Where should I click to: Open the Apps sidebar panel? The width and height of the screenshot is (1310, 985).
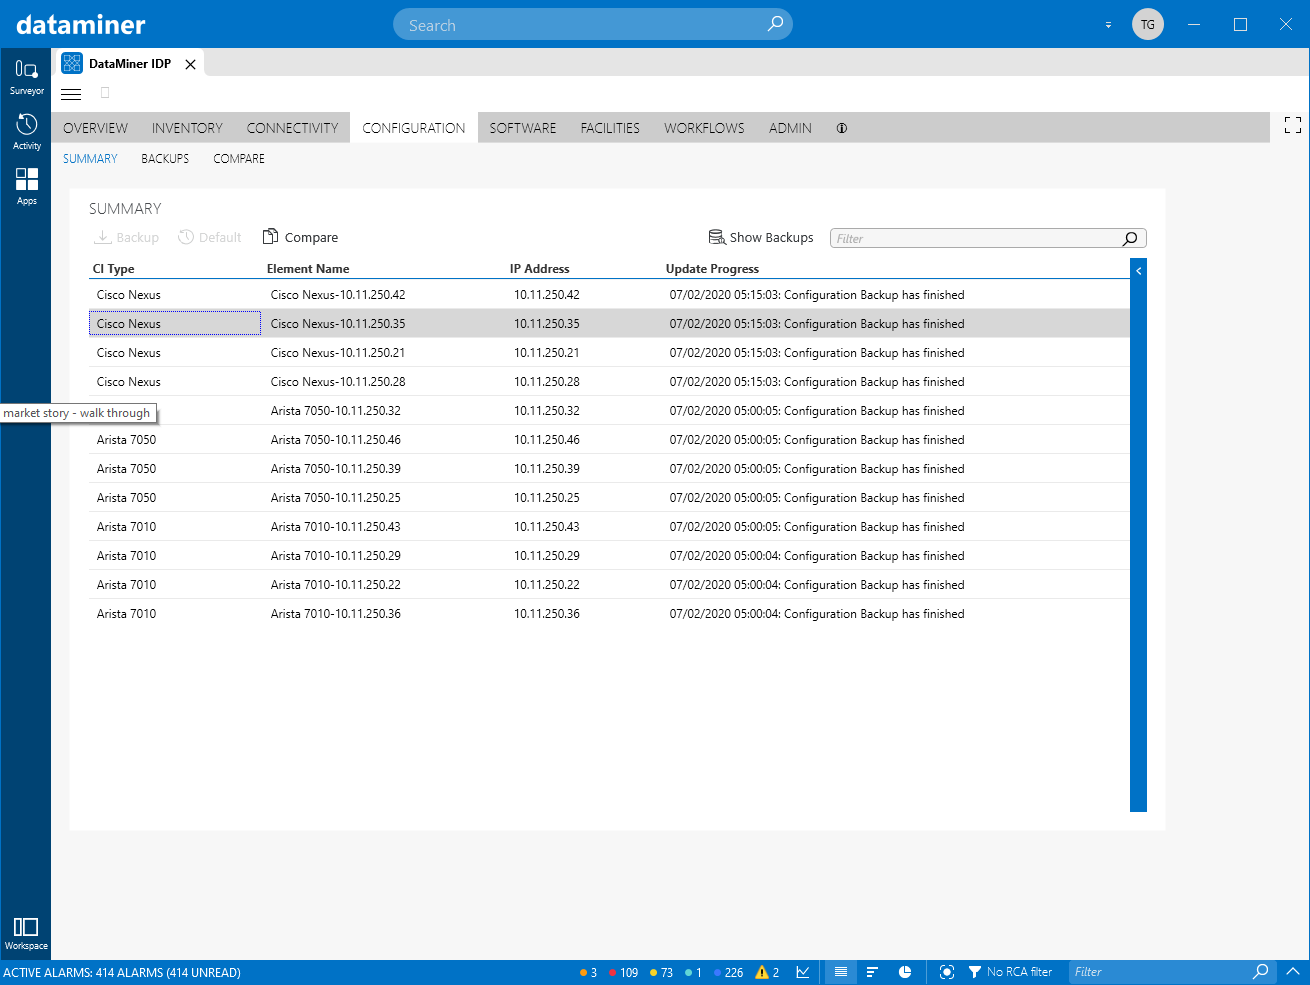[26, 187]
